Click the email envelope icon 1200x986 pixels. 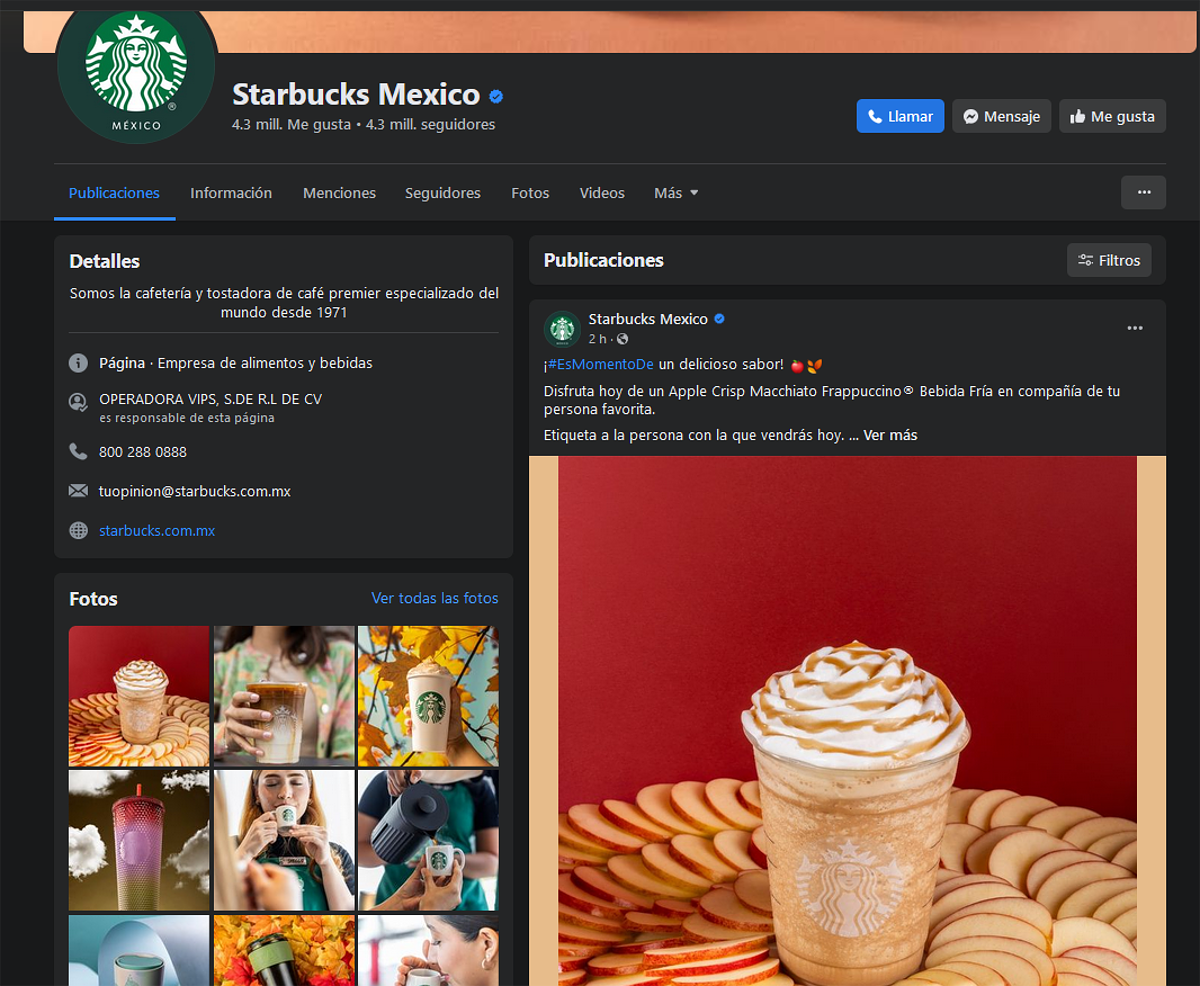(x=78, y=491)
